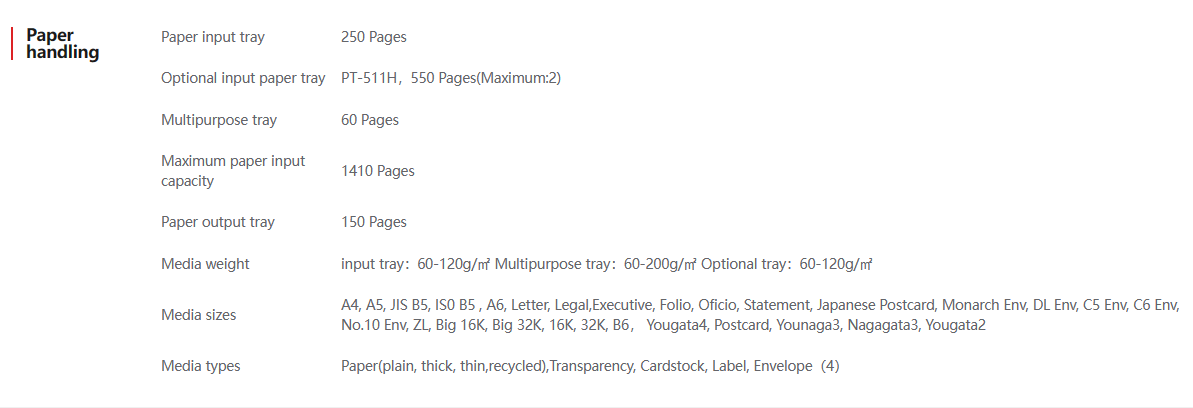Select the "Media weight" row label
The width and height of the screenshot is (1193, 408).
coord(205,264)
